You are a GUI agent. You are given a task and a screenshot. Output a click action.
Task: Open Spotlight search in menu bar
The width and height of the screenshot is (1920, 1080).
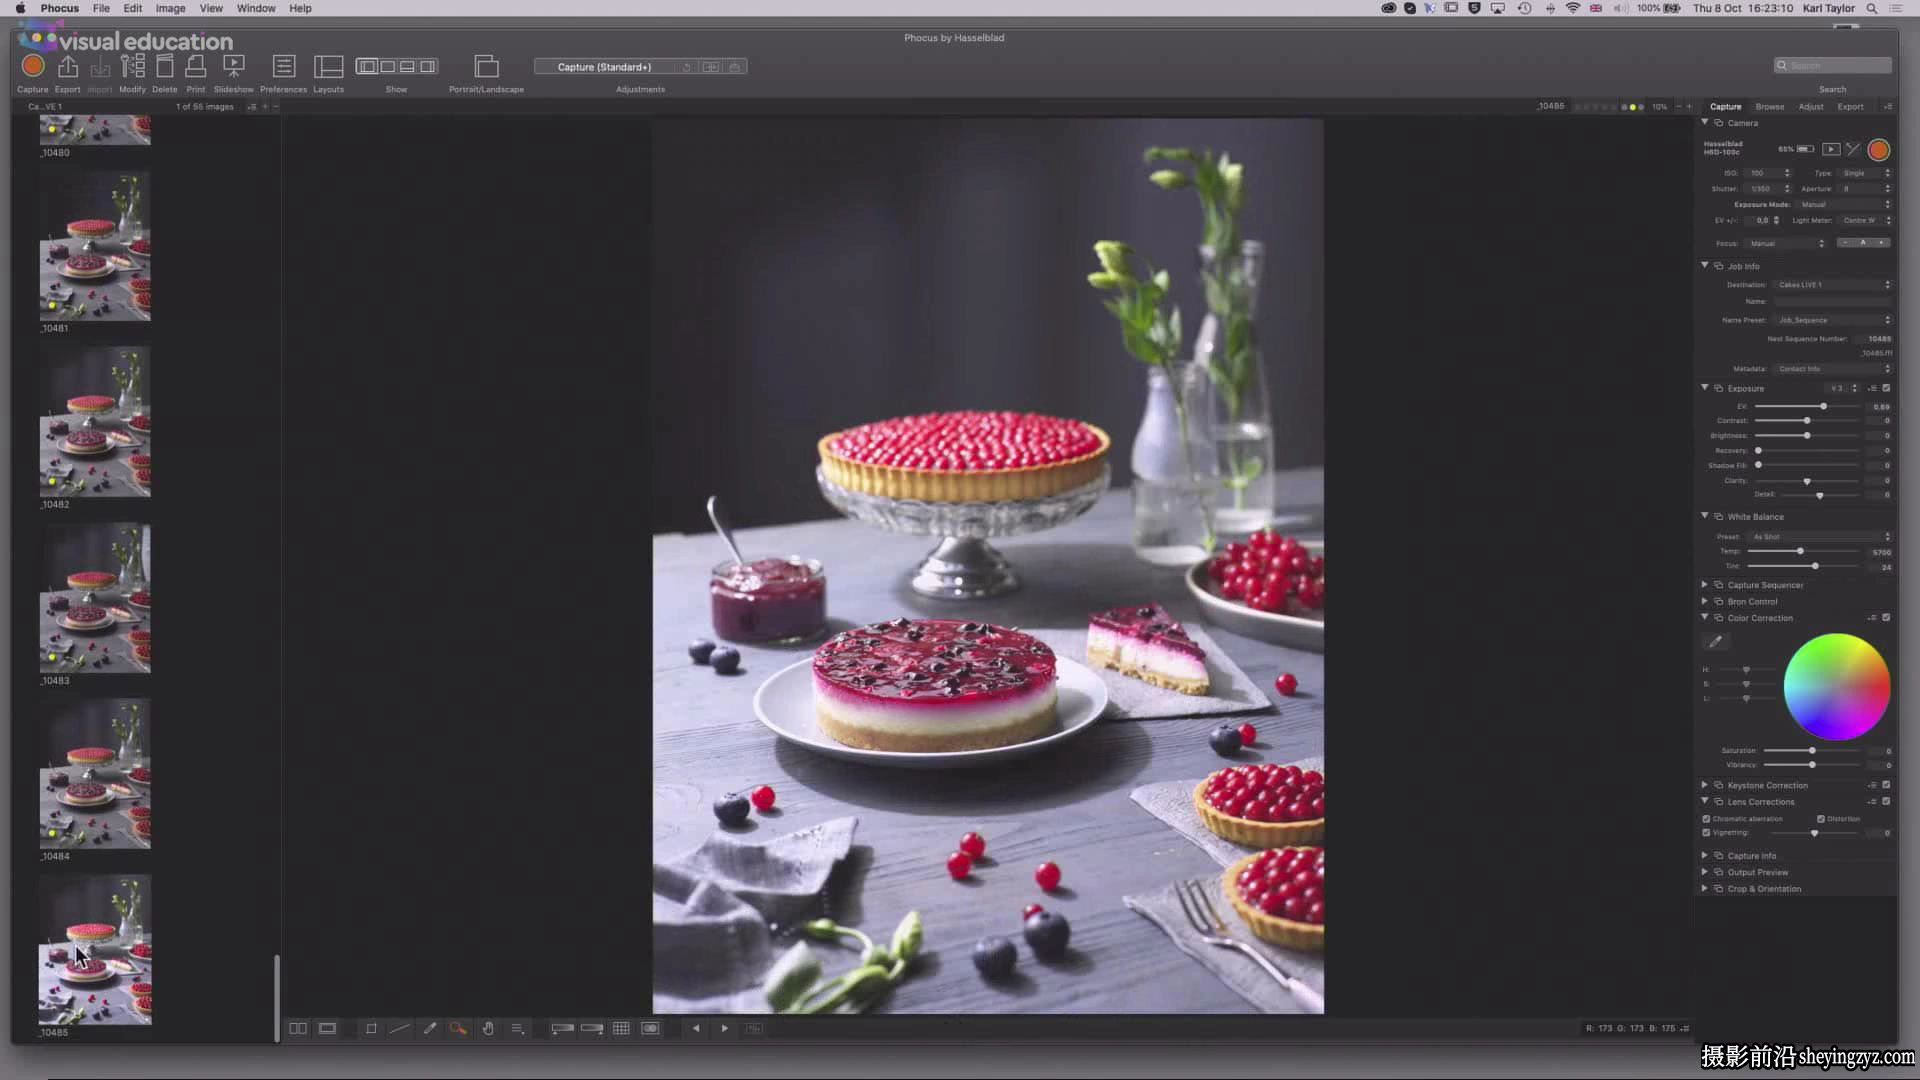(1871, 8)
